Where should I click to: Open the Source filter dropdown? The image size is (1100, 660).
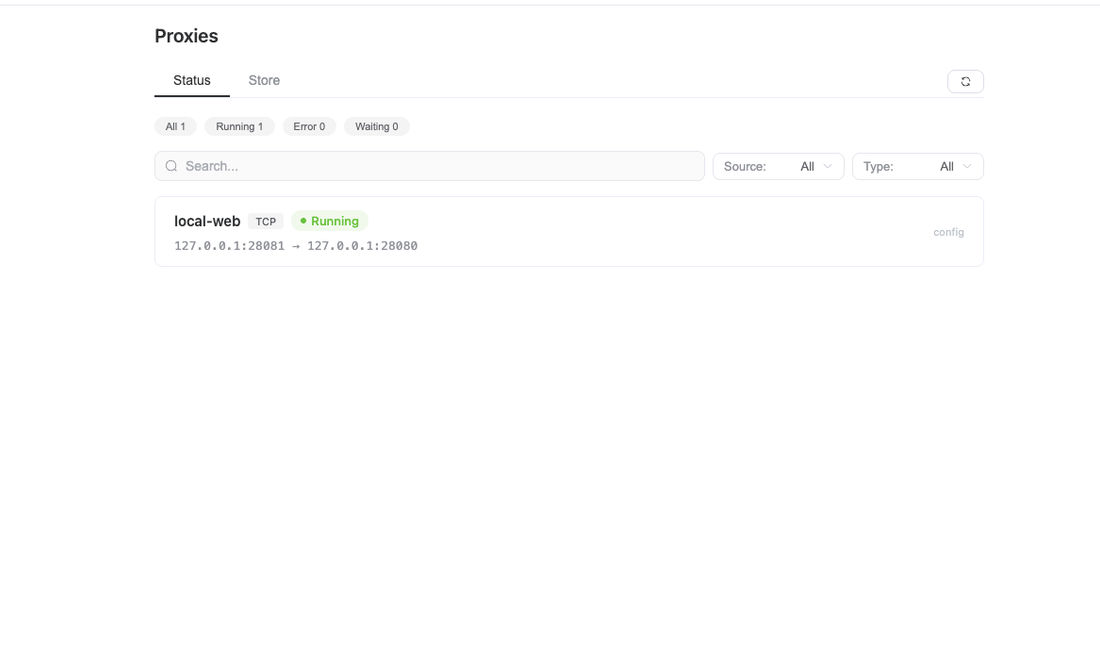(x=778, y=166)
